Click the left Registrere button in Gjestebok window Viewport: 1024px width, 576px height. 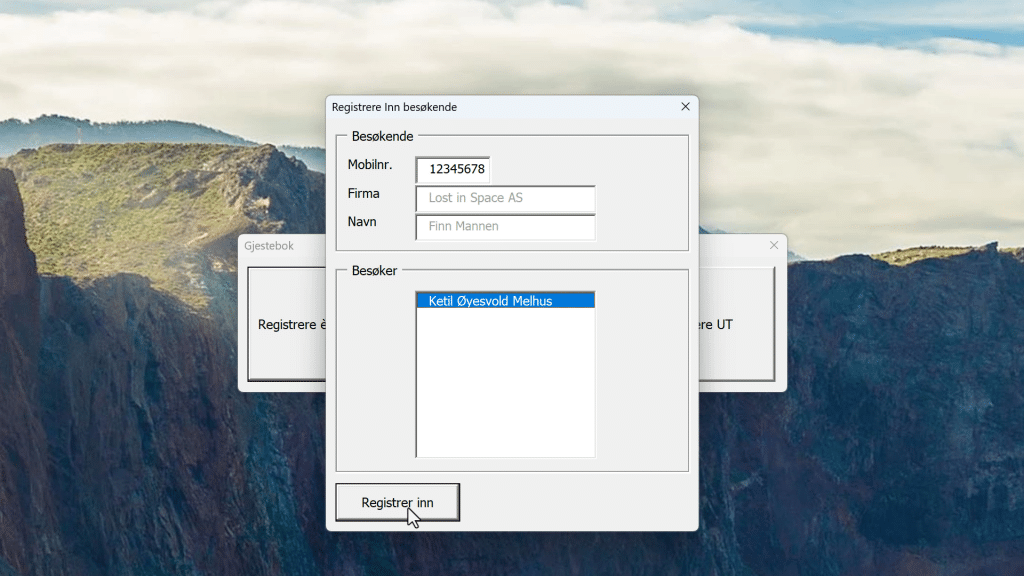pos(287,324)
